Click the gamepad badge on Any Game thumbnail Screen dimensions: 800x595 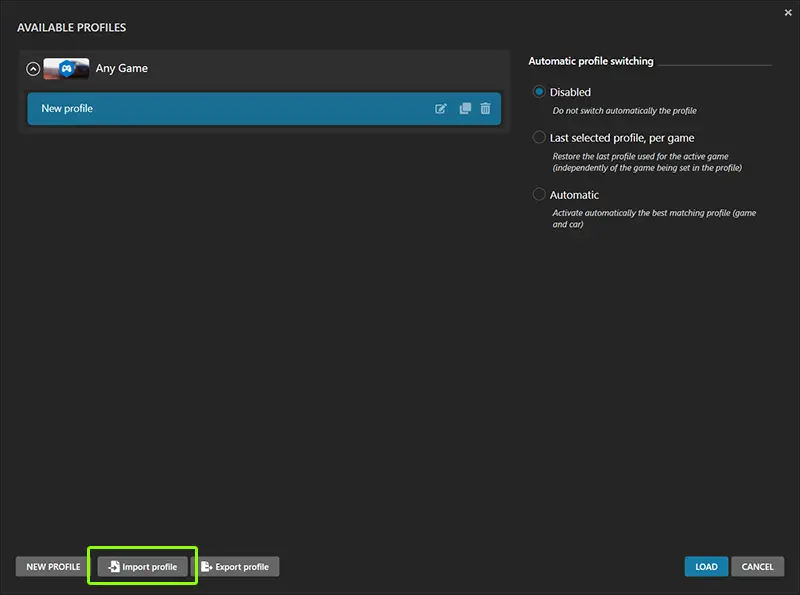point(66,70)
